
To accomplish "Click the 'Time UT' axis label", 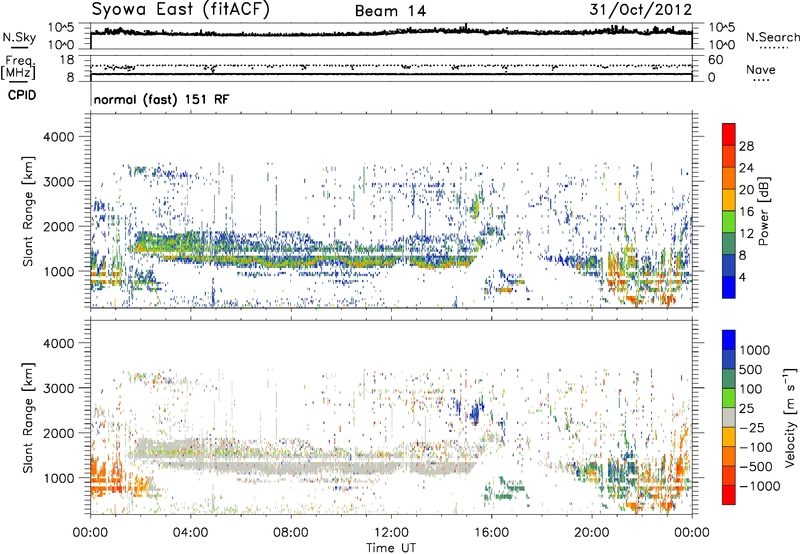I will pyautogui.click(x=391, y=547).
